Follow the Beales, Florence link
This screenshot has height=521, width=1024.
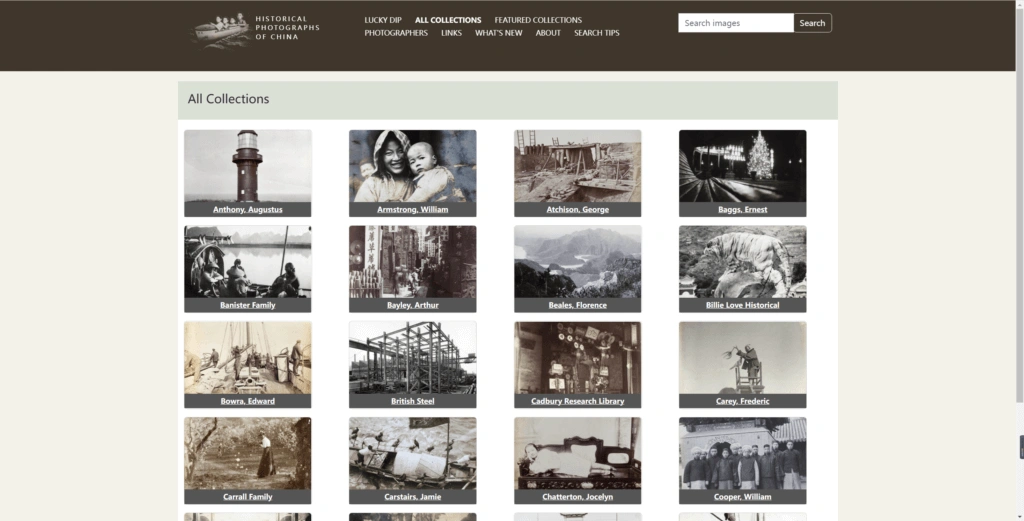577,305
